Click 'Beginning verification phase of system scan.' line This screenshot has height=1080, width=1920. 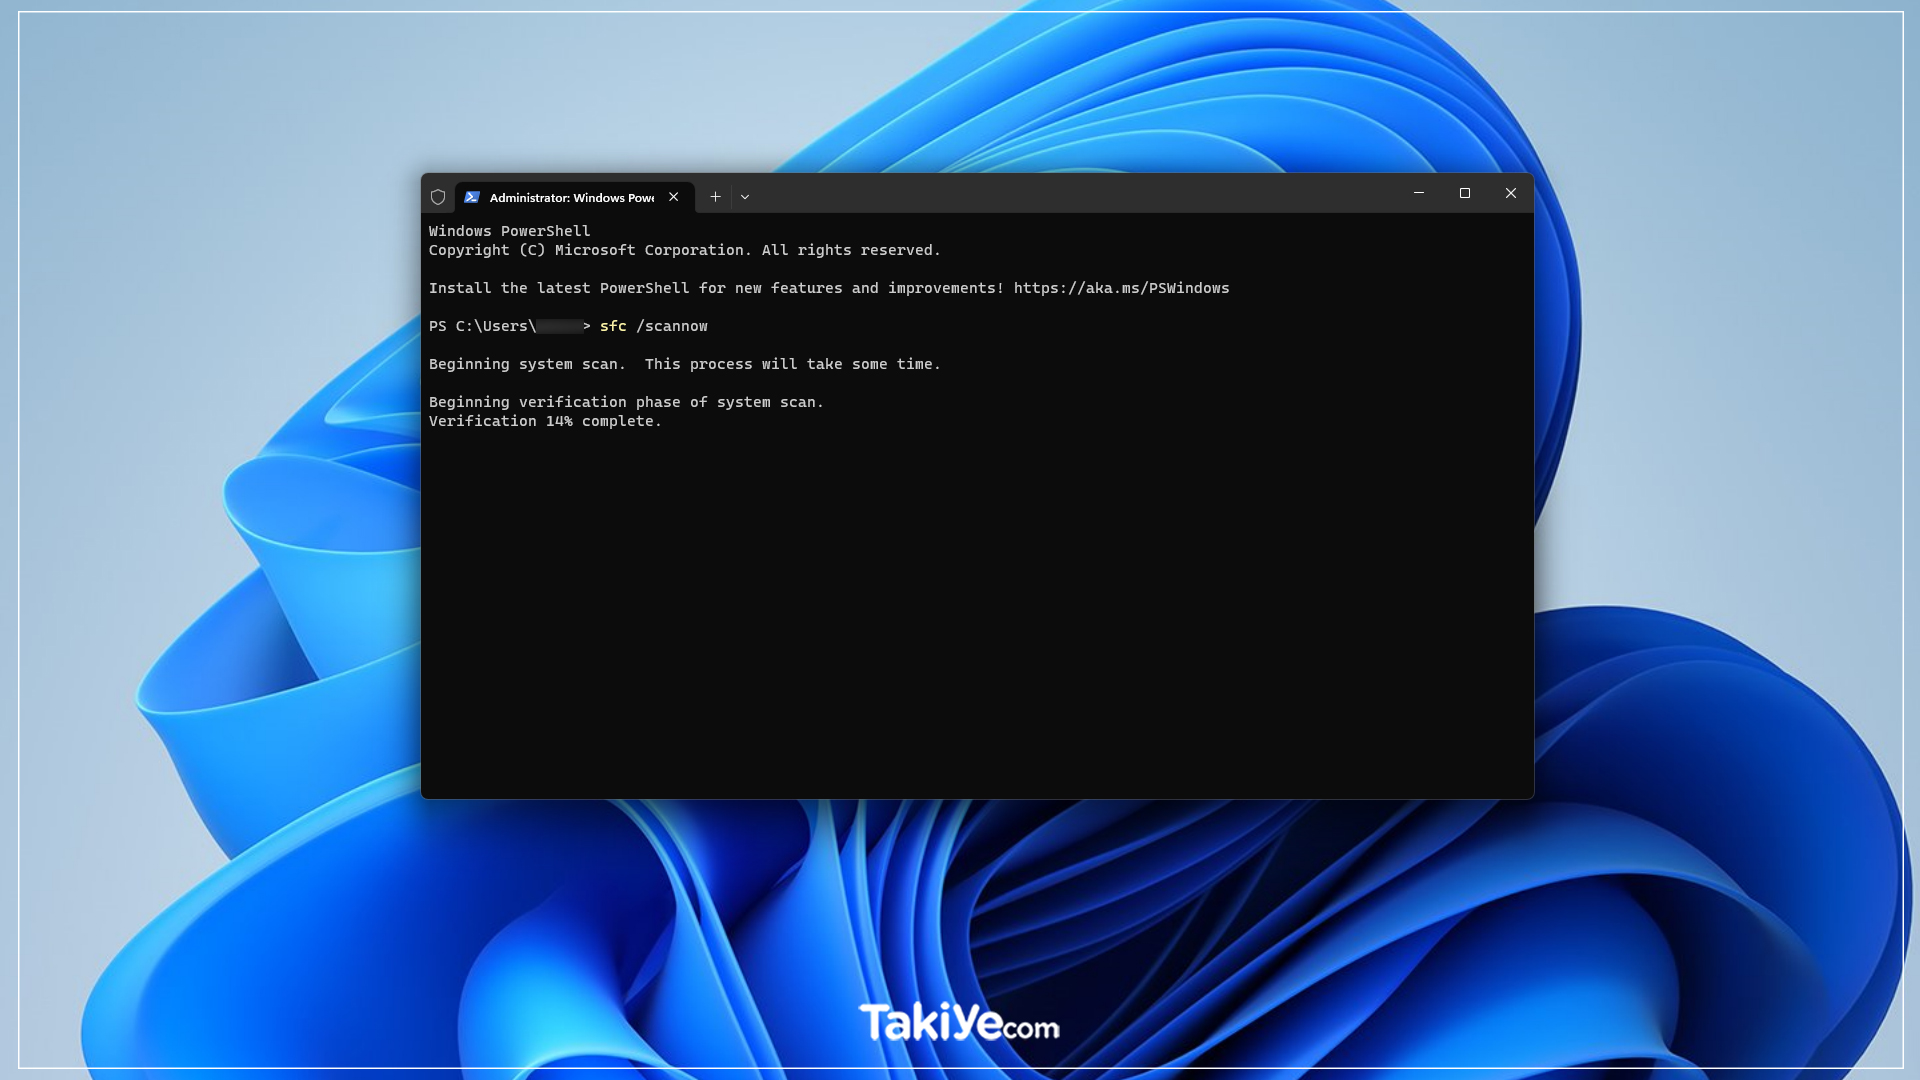pyautogui.click(x=627, y=402)
